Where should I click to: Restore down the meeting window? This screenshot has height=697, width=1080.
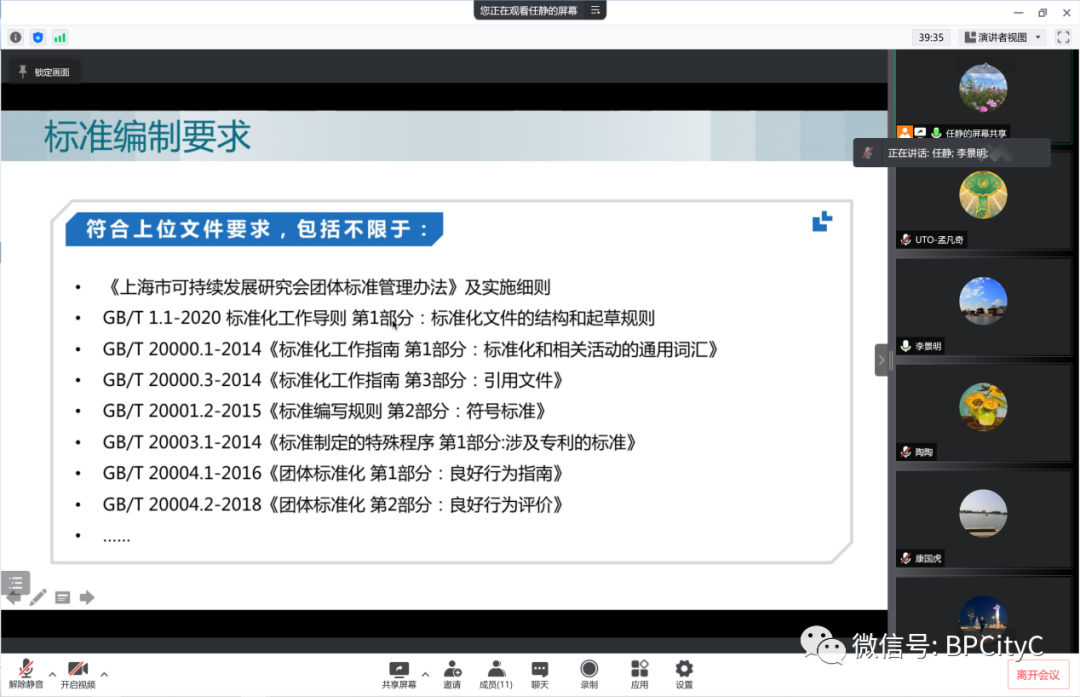pyautogui.click(x=1042, y=12)
